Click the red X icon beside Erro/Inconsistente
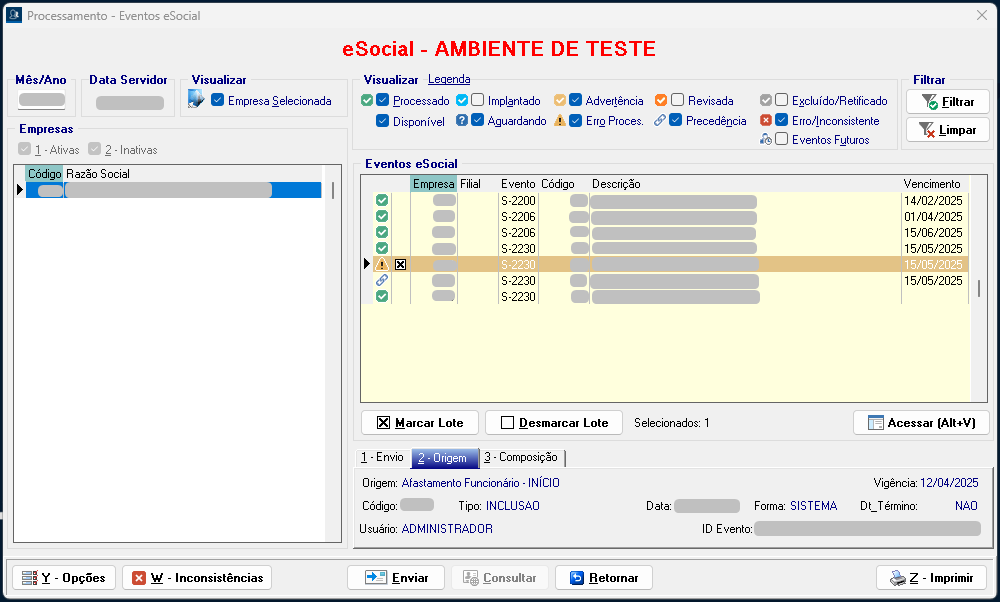1000x602 pixels. [766, 121]
